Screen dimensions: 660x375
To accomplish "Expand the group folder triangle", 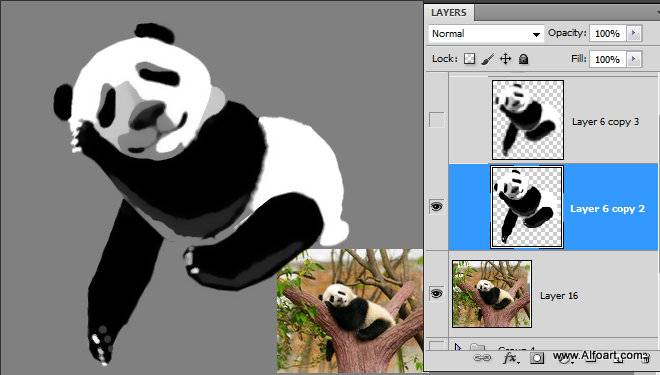I will (458, 347).
